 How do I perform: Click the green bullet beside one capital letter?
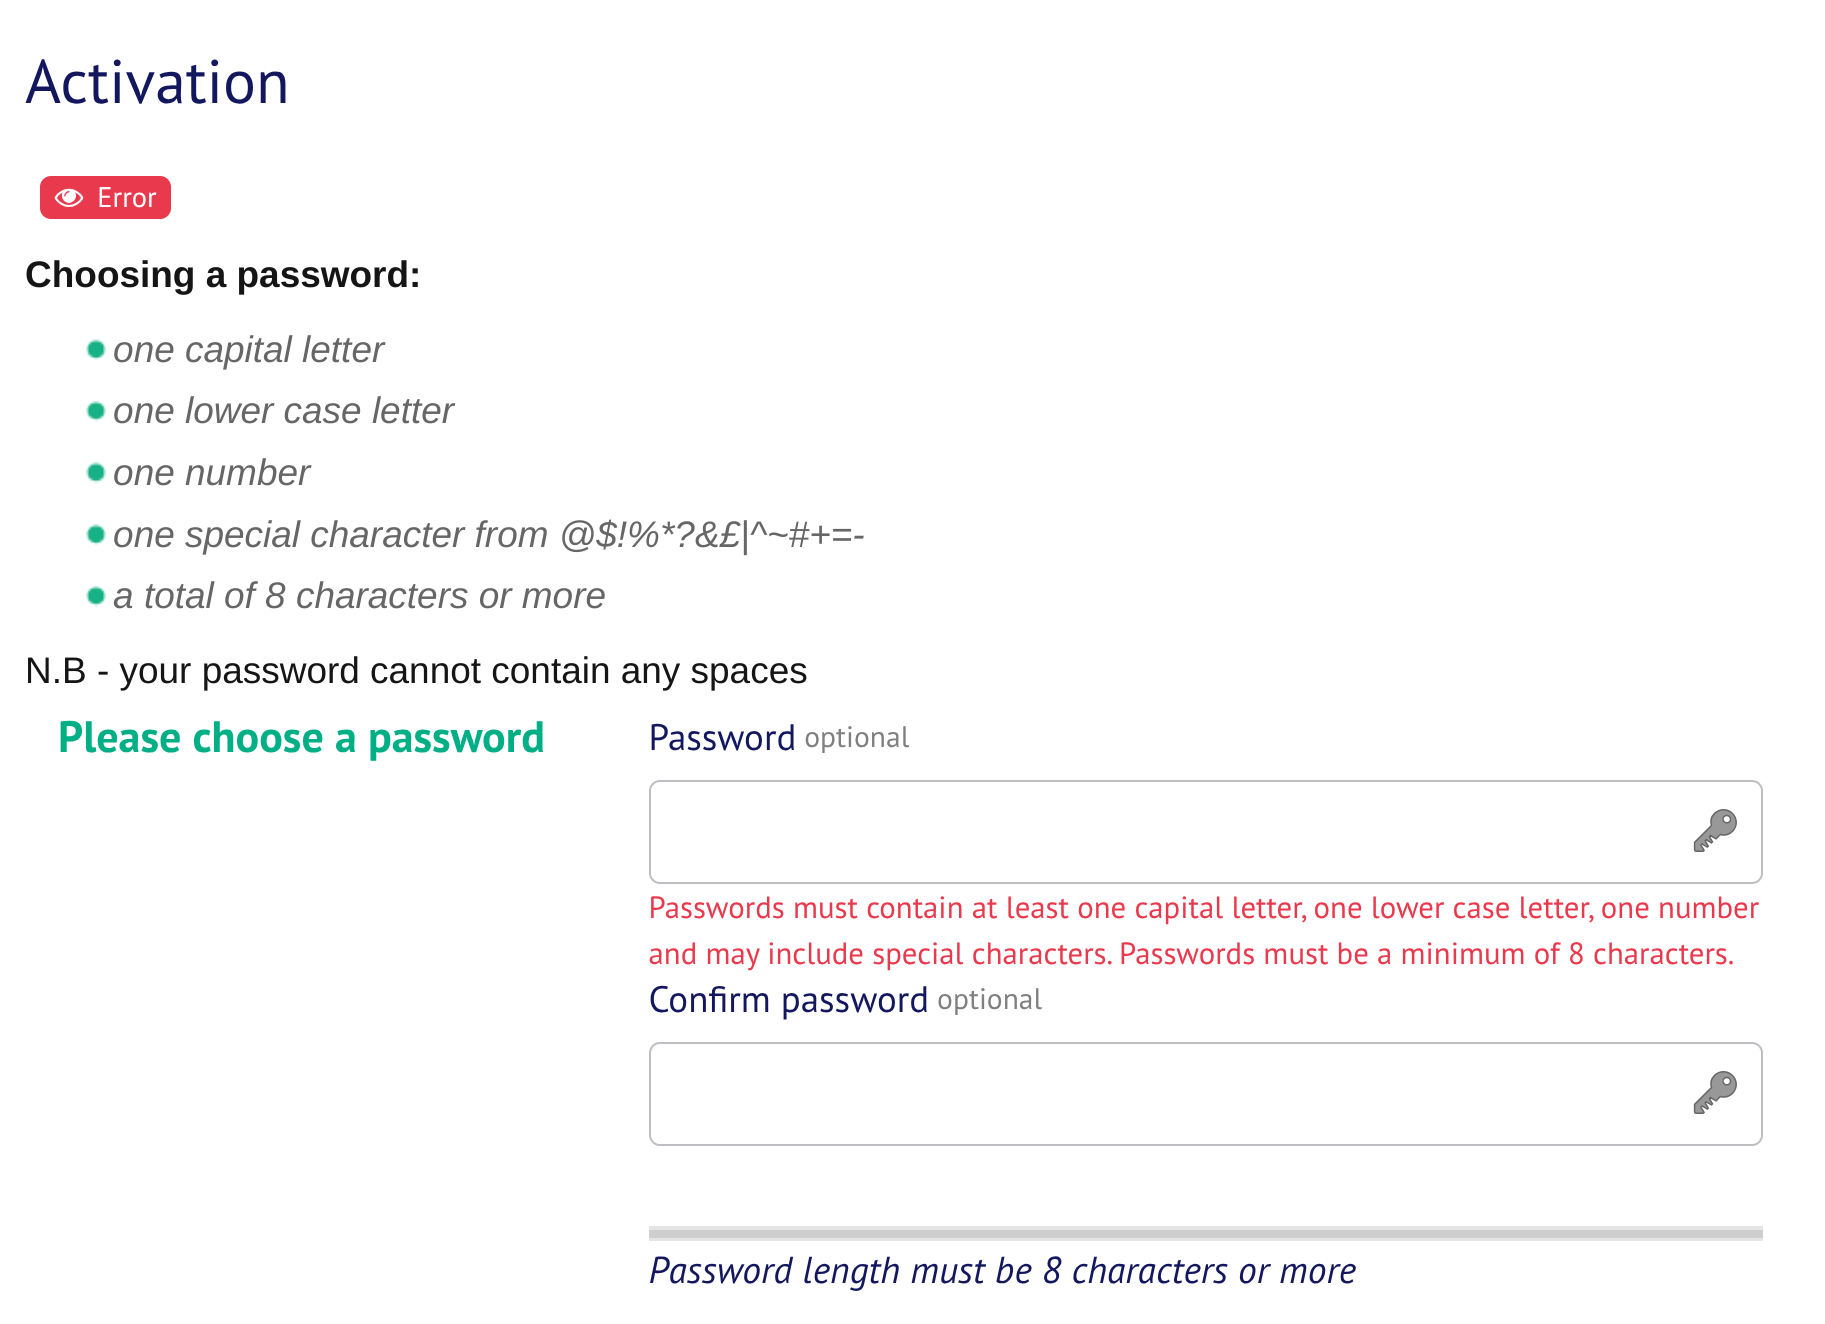click(x=96, y=349)
